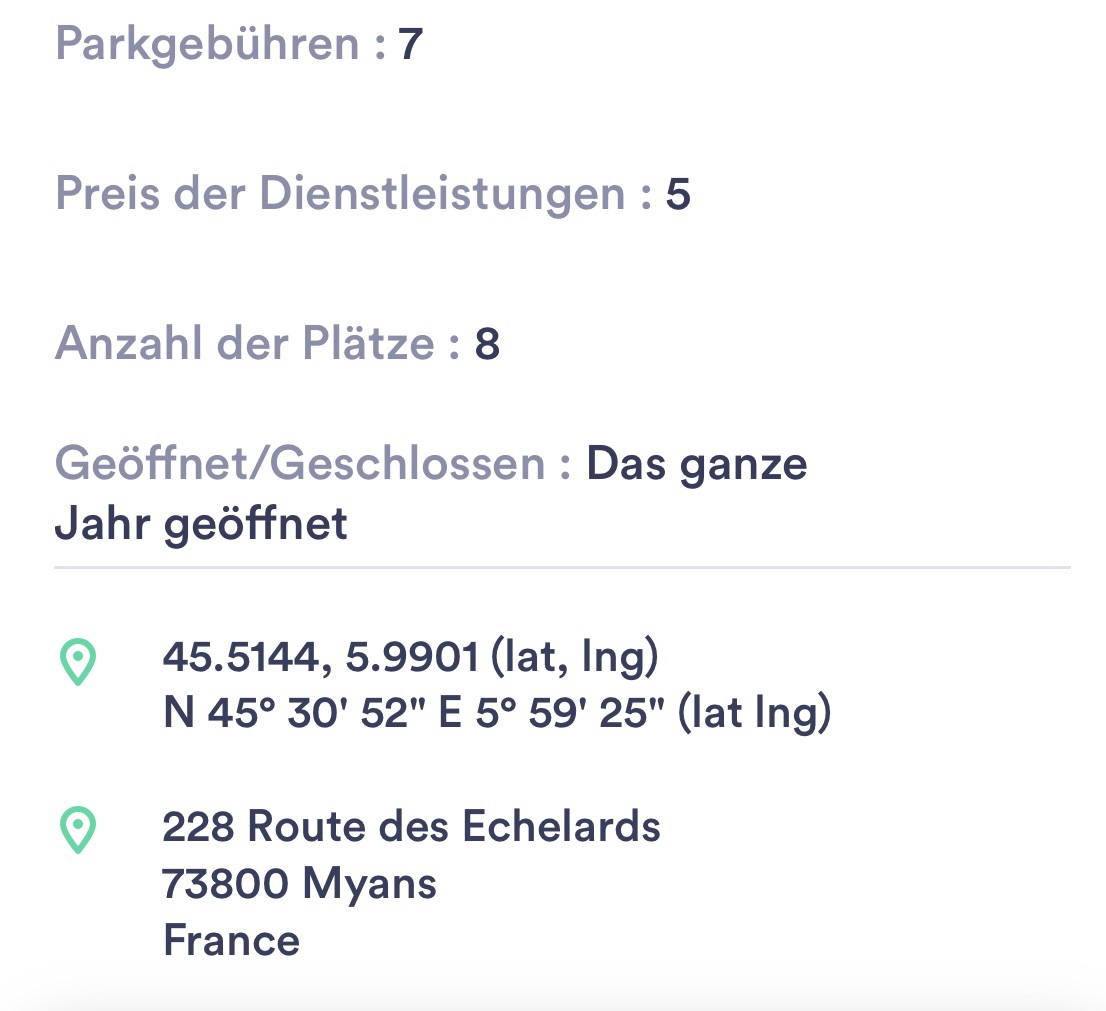Screen dimensions: 1106x1011
Task: Click "(lat, lng)" after the decimal coordinates
Action: tap(574, 657)
